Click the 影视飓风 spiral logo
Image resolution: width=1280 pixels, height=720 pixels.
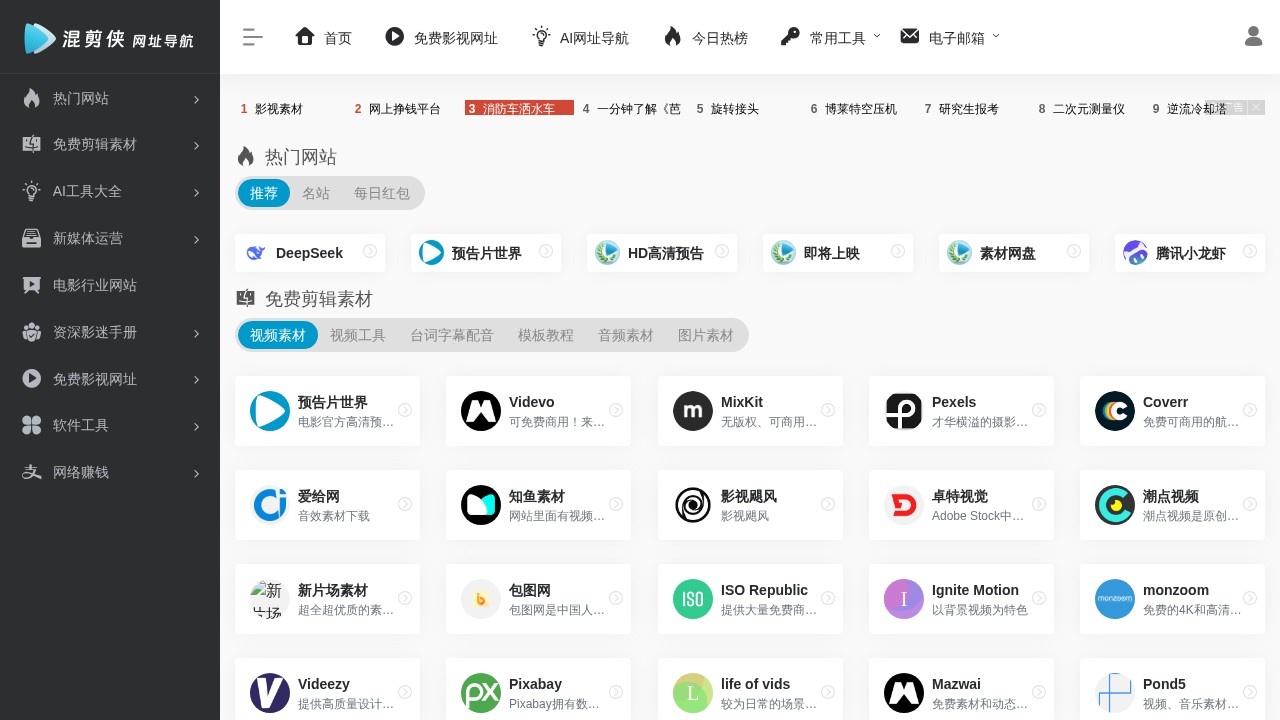[693, 505]
